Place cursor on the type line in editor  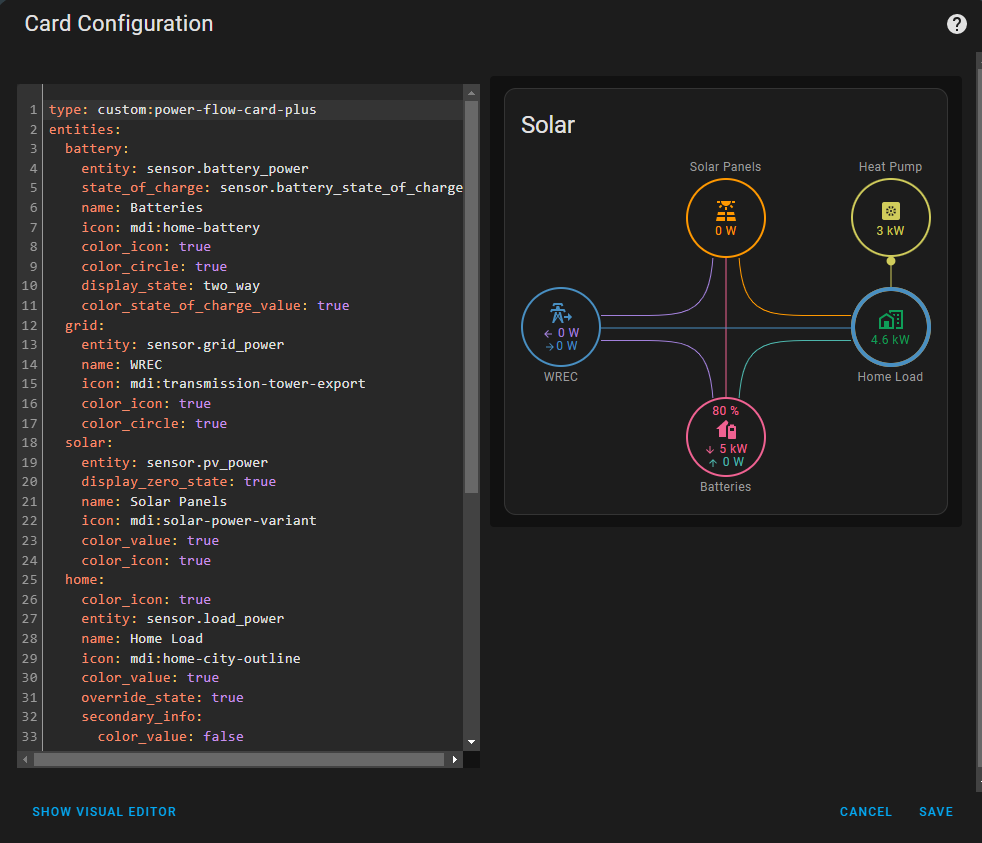(x=182, y=109)
